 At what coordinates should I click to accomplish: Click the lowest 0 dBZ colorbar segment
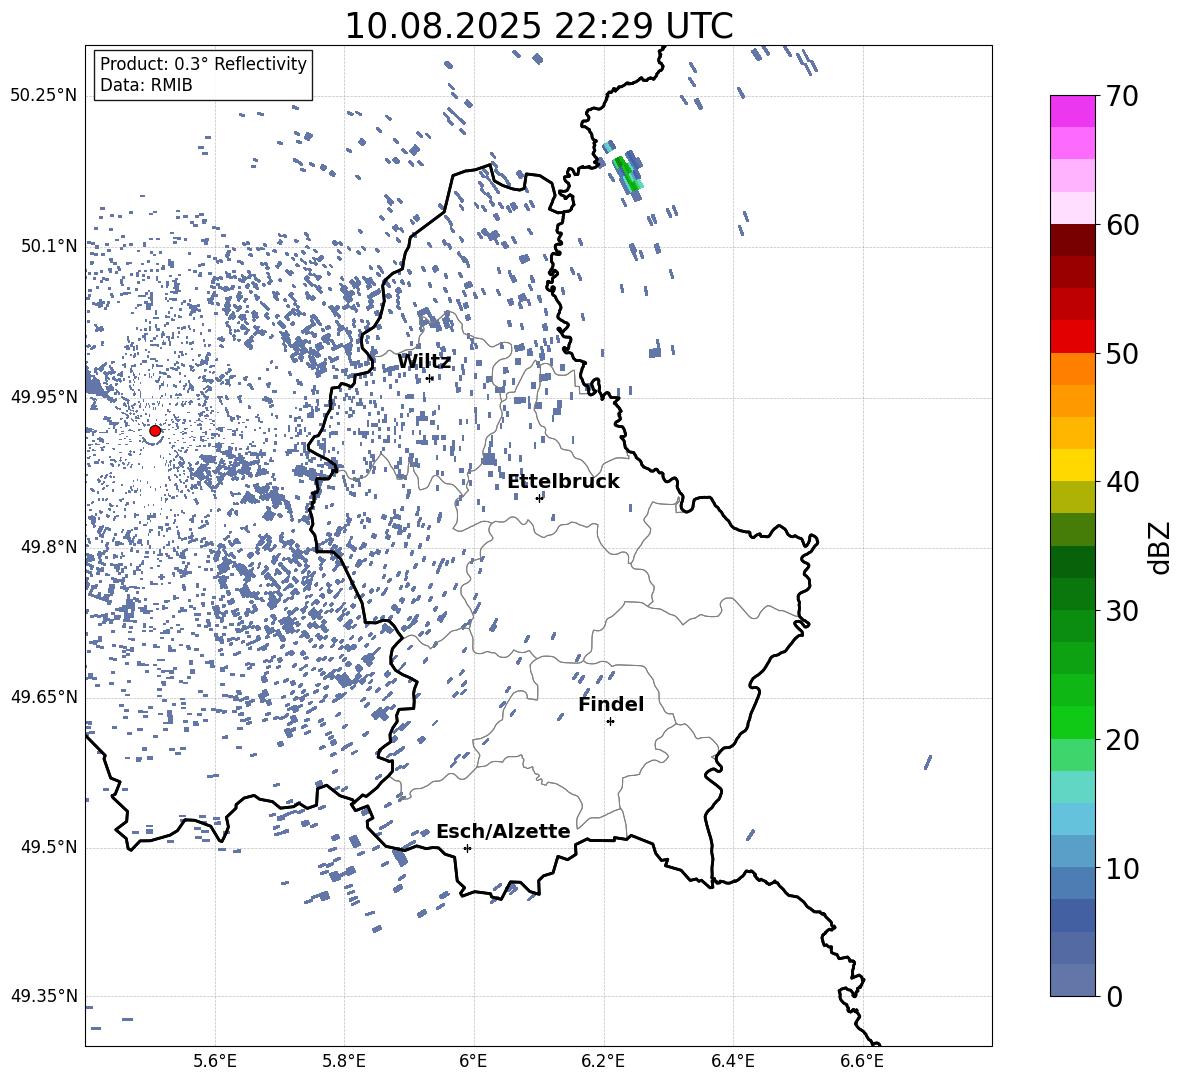click(x=1072, y=980)
